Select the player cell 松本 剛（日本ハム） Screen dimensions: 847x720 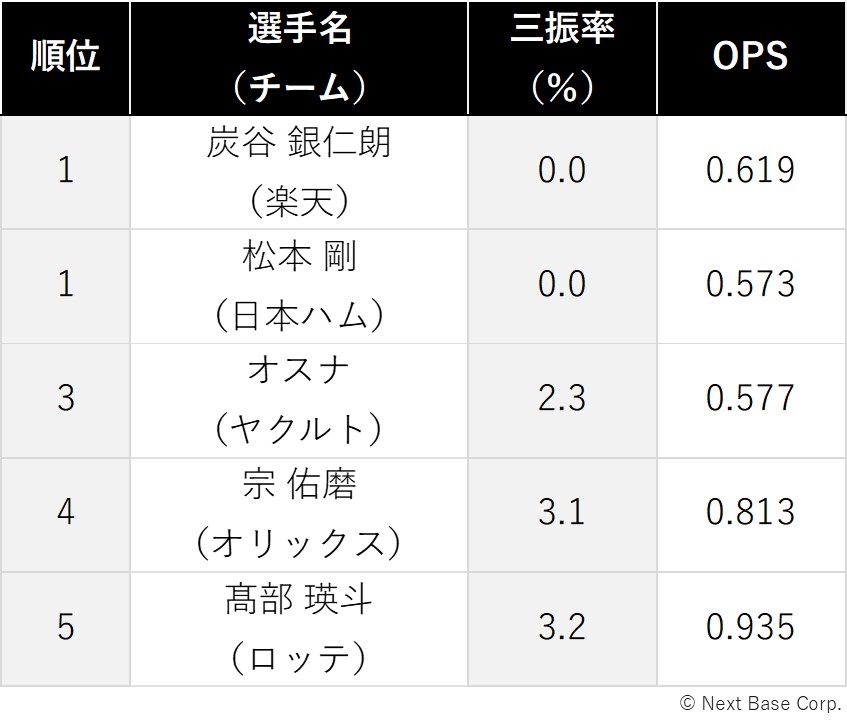[x=299, y=286]
